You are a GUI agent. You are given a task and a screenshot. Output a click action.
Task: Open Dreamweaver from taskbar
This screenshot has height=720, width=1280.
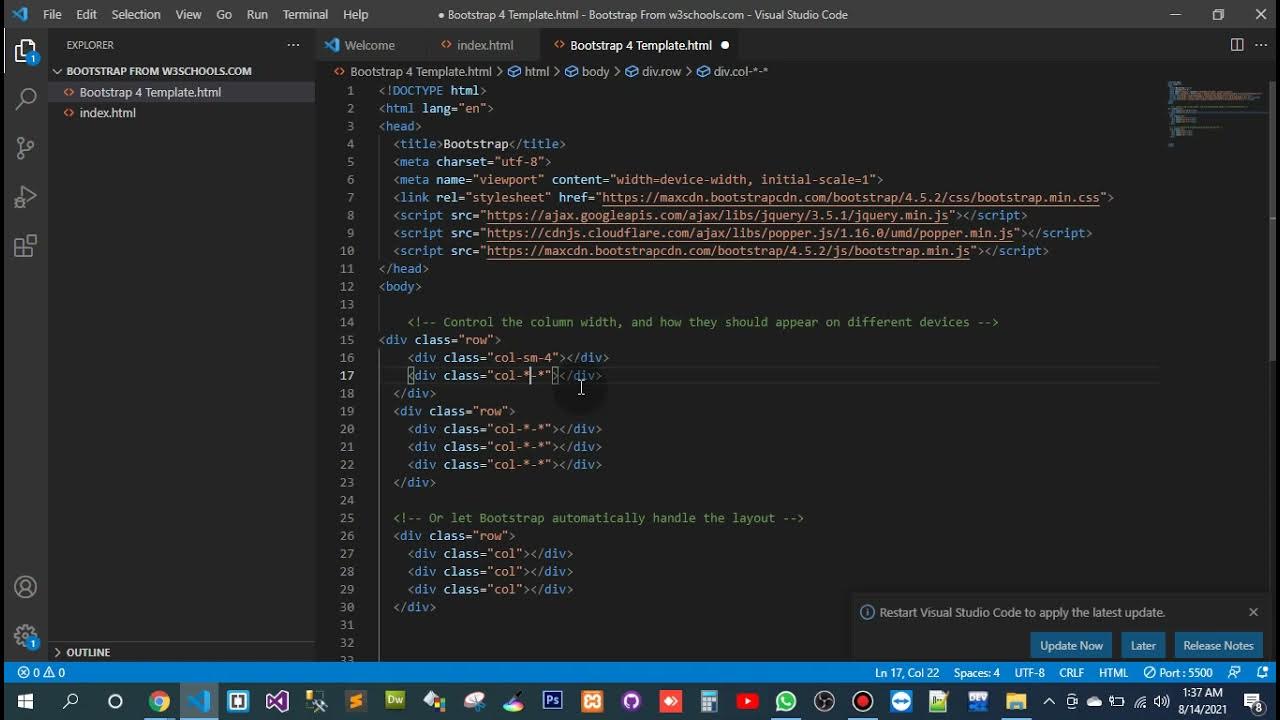point(395,701)
